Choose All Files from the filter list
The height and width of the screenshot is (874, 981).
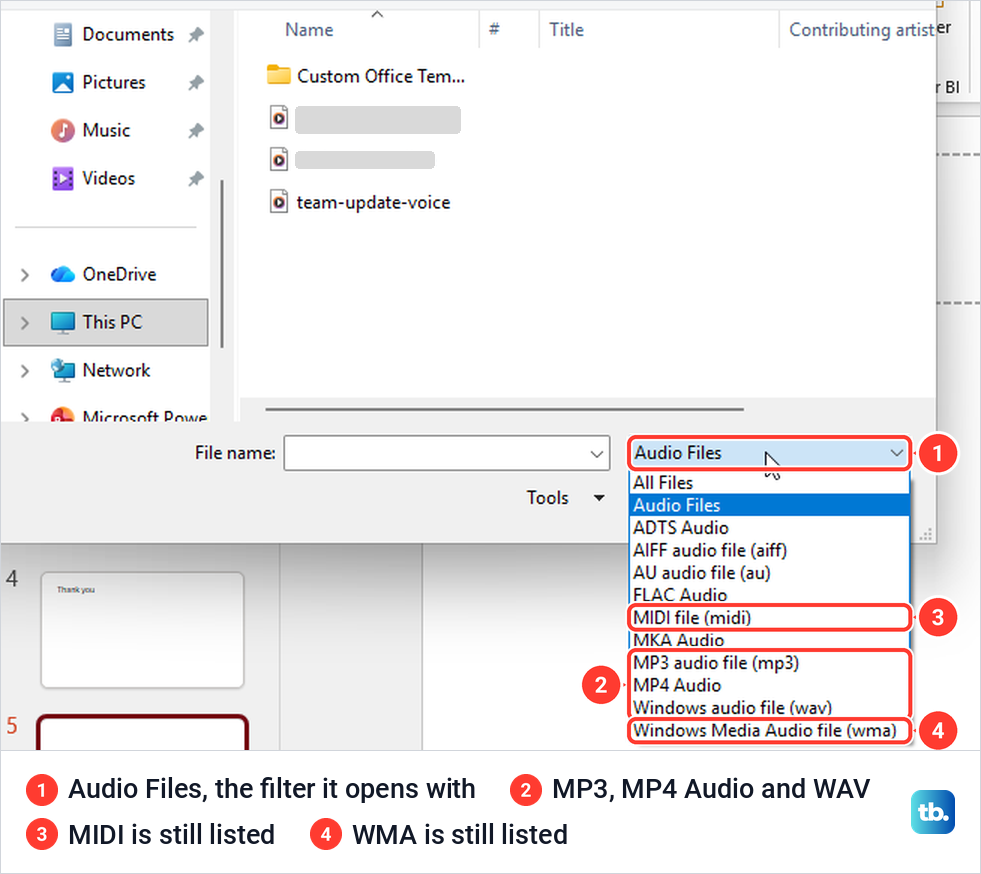tap(769, 483)
